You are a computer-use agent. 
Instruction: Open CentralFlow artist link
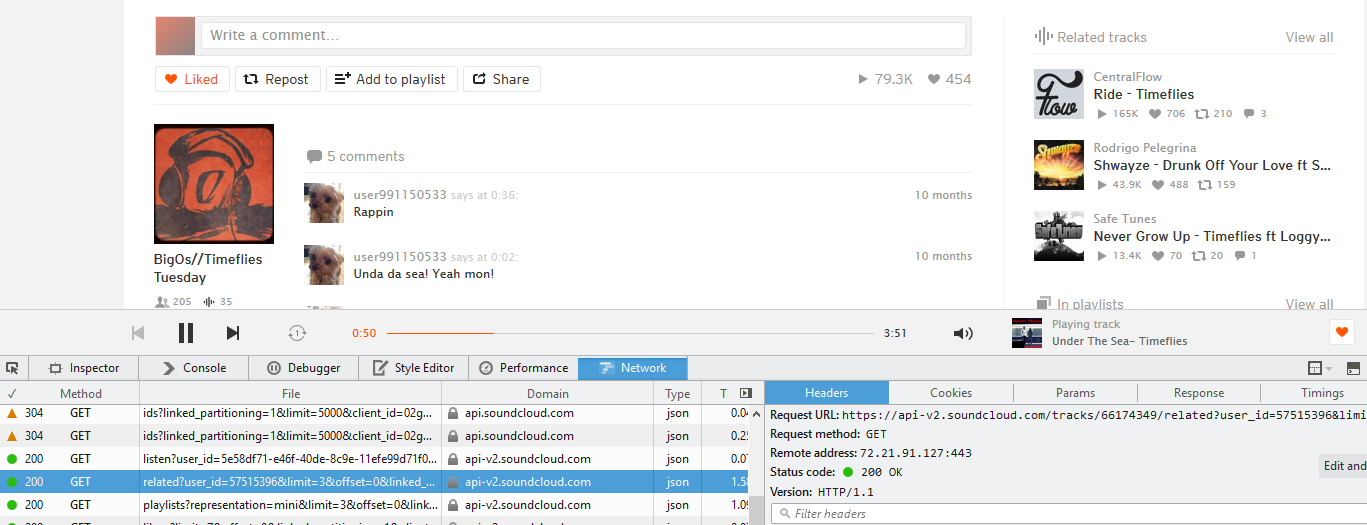pyautogui.click(x=1128, y=77)
